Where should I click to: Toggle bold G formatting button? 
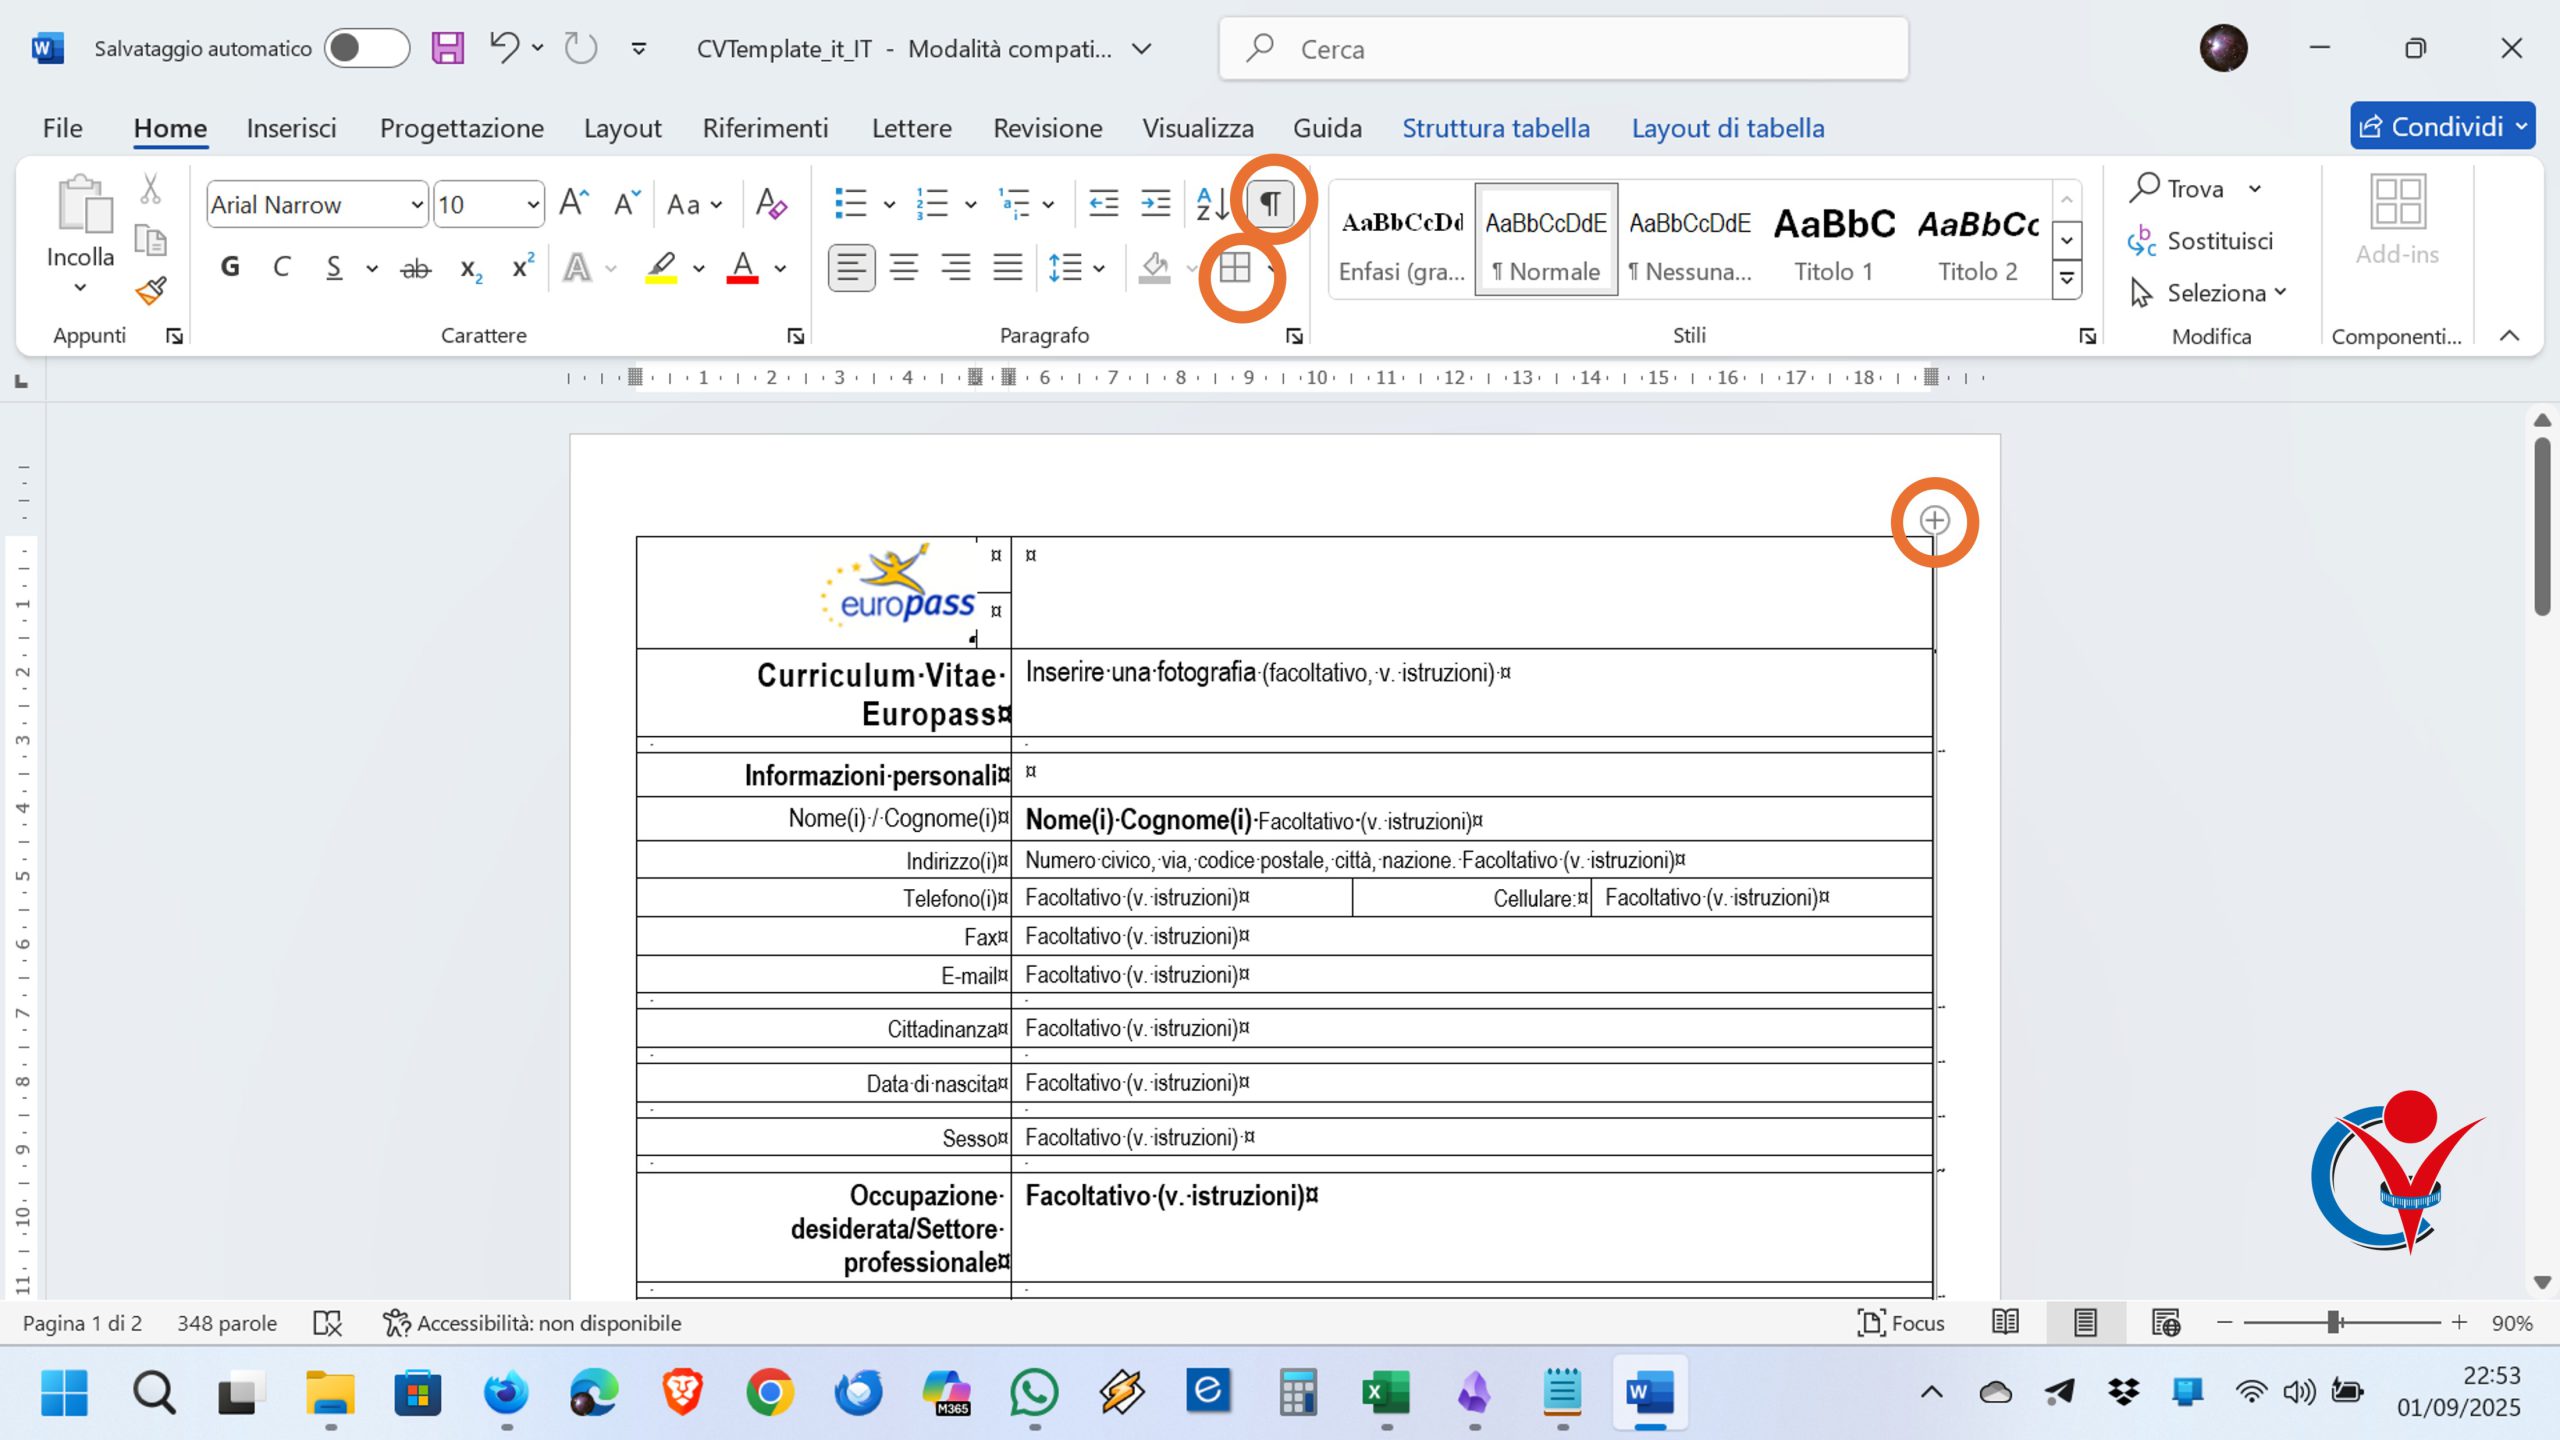pos(230,267)
